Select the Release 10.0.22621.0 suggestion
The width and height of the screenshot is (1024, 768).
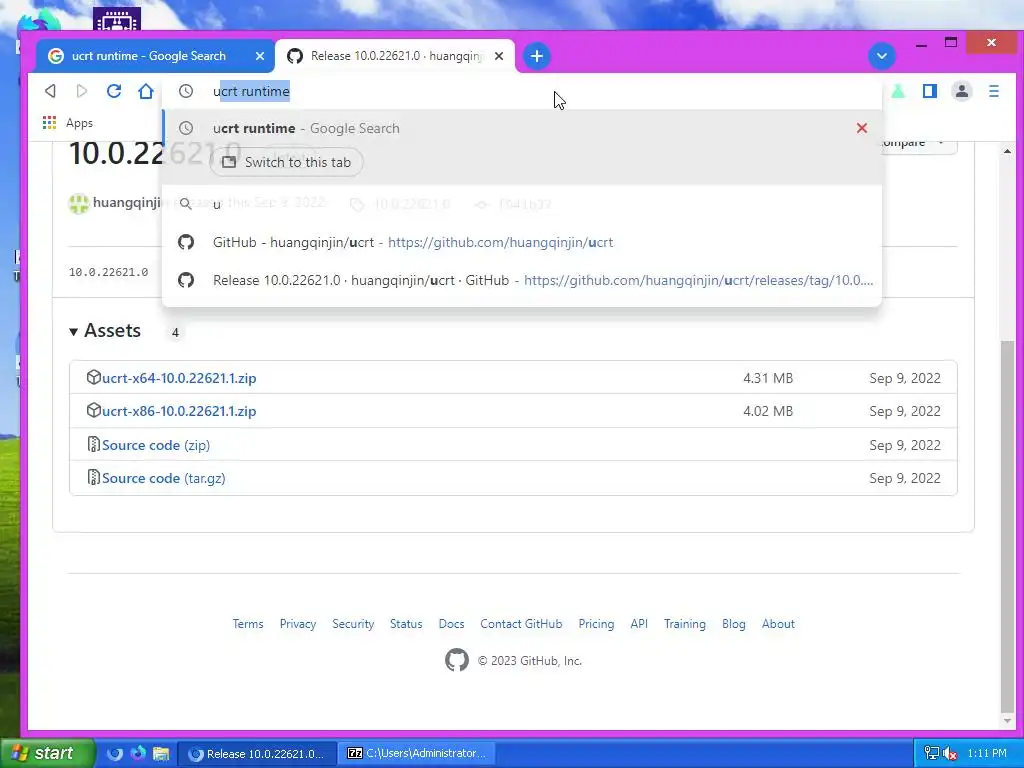(522, 280)
